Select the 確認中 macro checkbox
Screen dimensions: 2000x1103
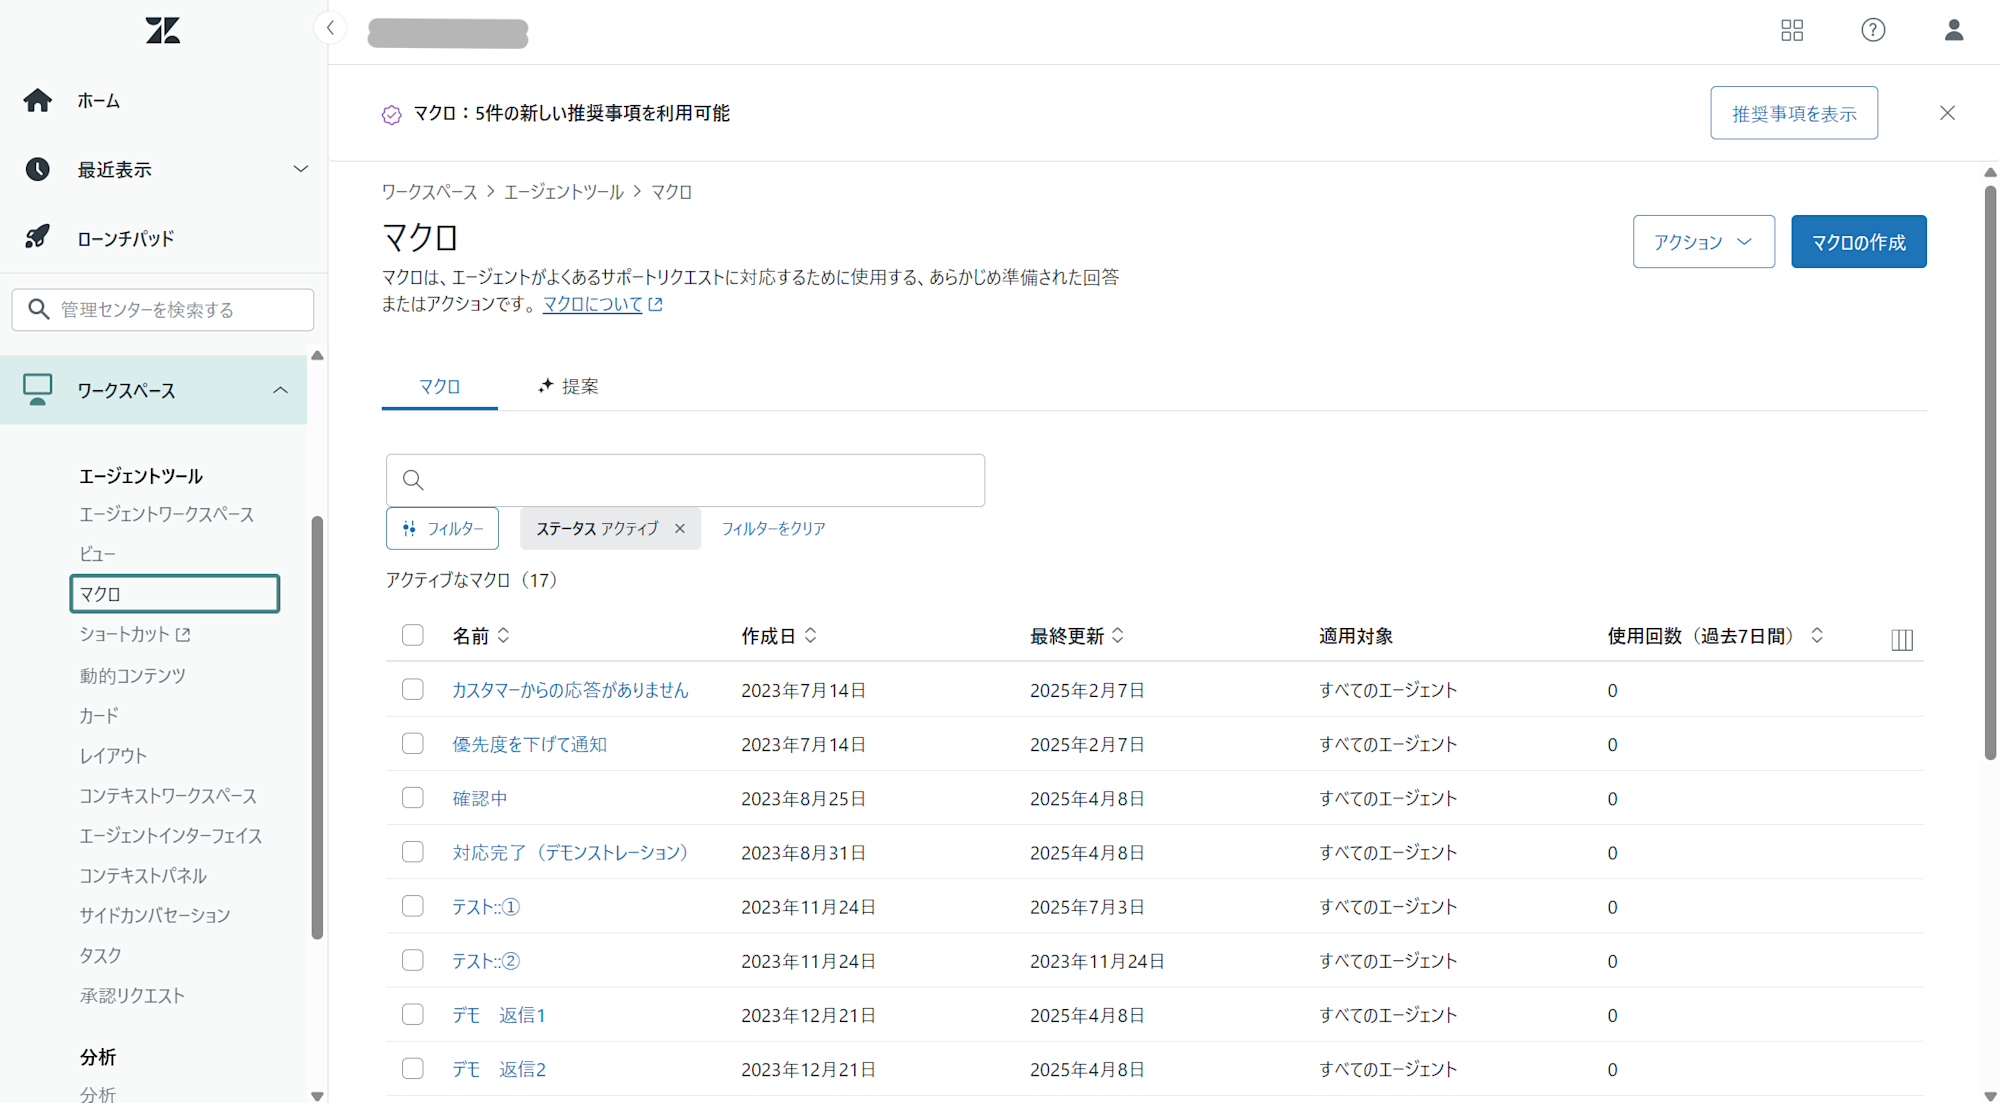(x=413, y=798)
